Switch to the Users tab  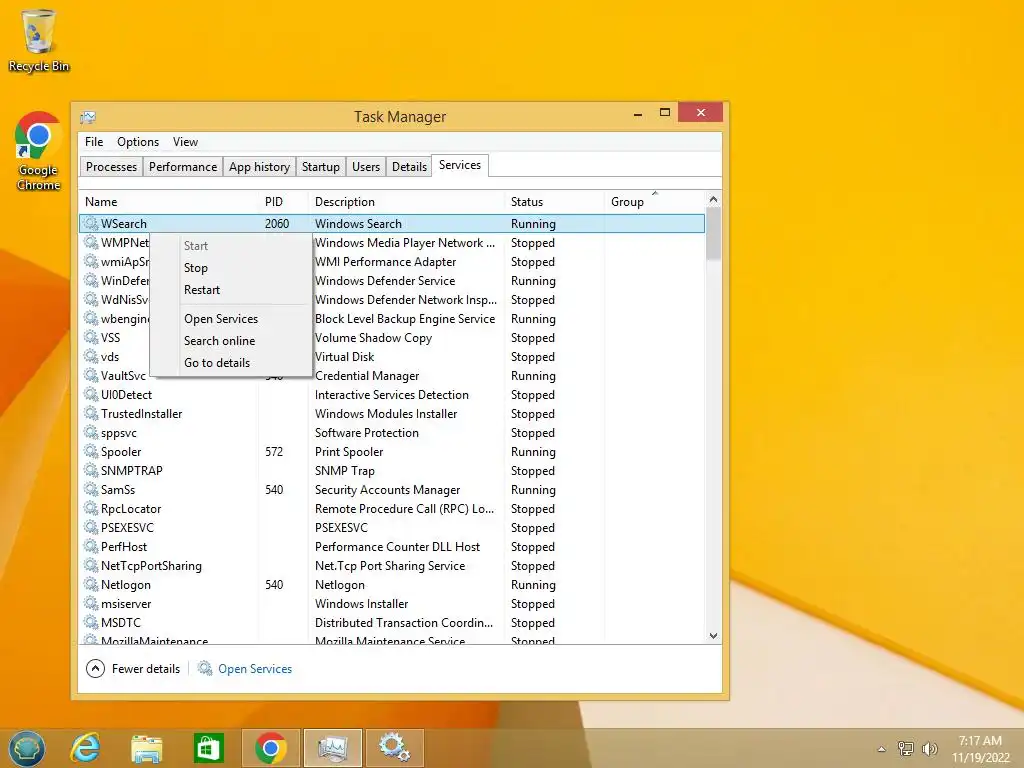366,167
